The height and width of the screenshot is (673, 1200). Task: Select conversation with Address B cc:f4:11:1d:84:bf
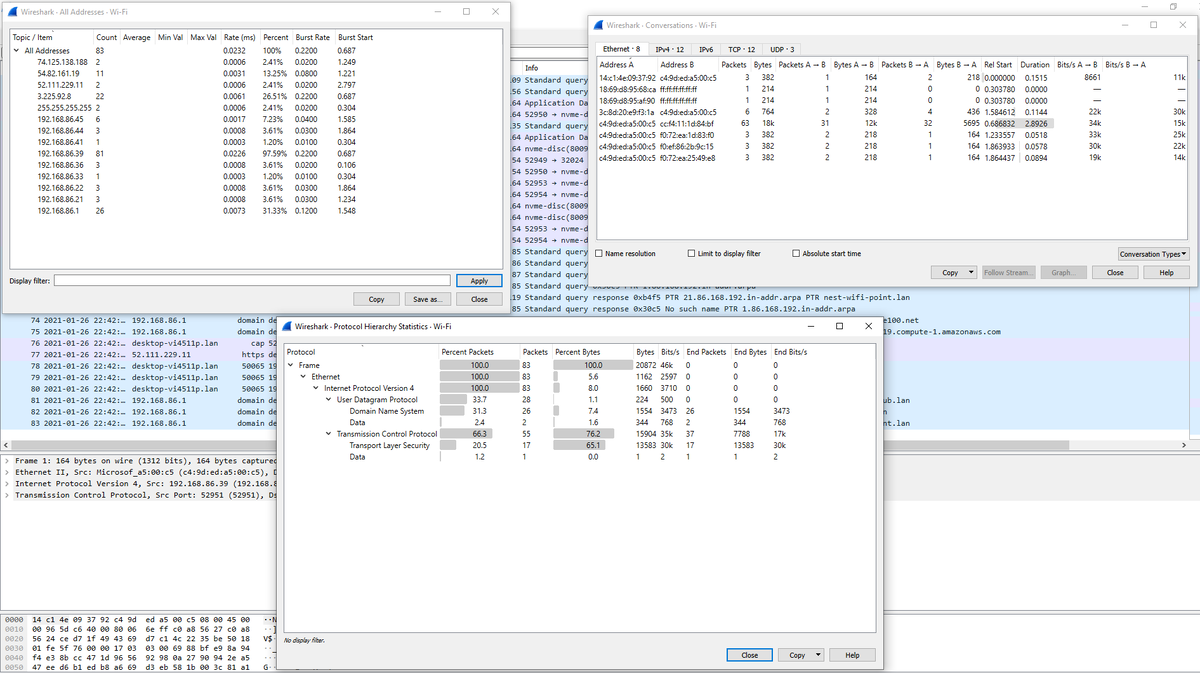coord(892,123)
